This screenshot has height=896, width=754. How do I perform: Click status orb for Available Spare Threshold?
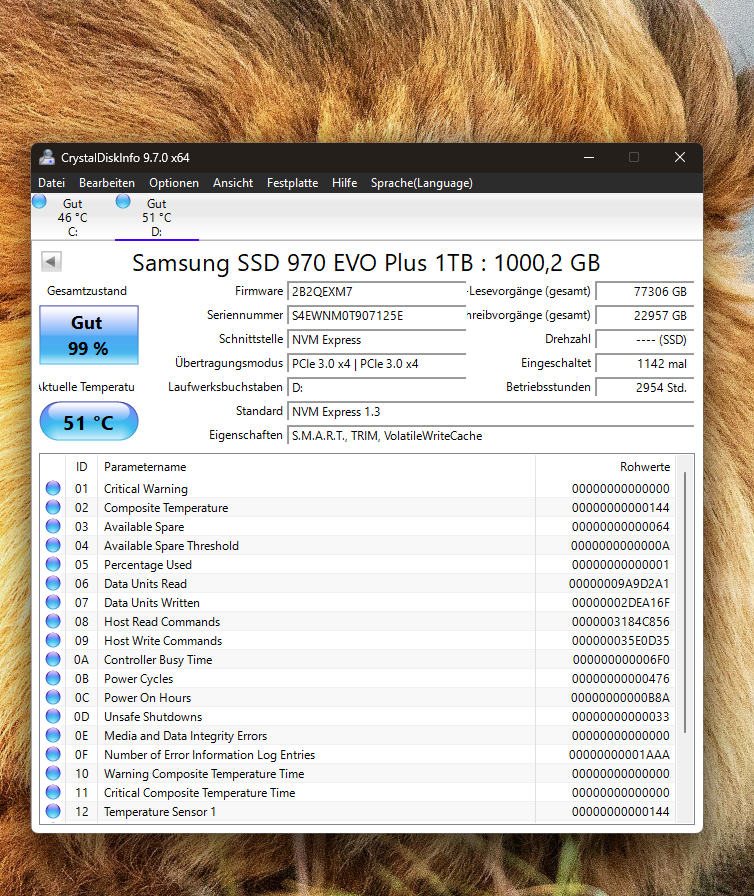point(53,545)
